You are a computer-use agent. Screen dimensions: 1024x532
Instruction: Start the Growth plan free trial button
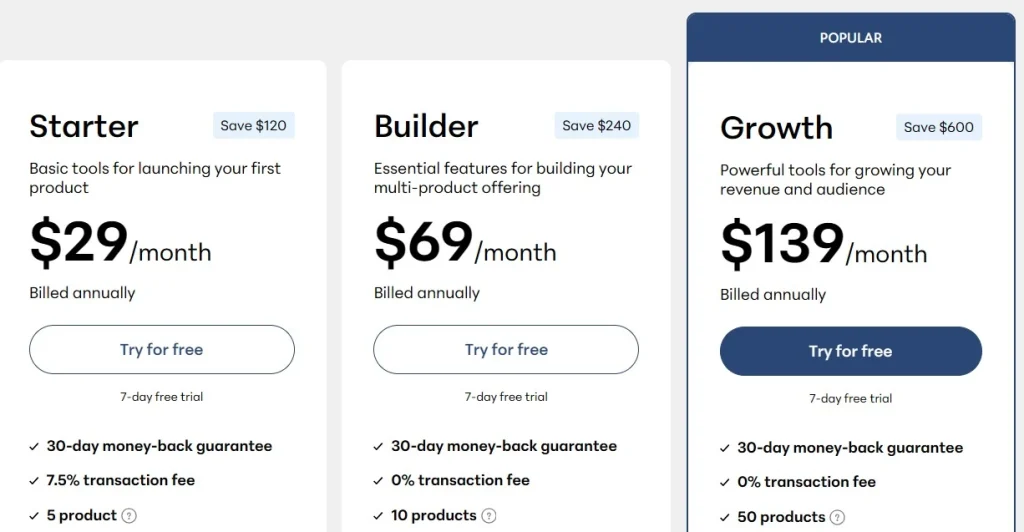tap(850, 351)
